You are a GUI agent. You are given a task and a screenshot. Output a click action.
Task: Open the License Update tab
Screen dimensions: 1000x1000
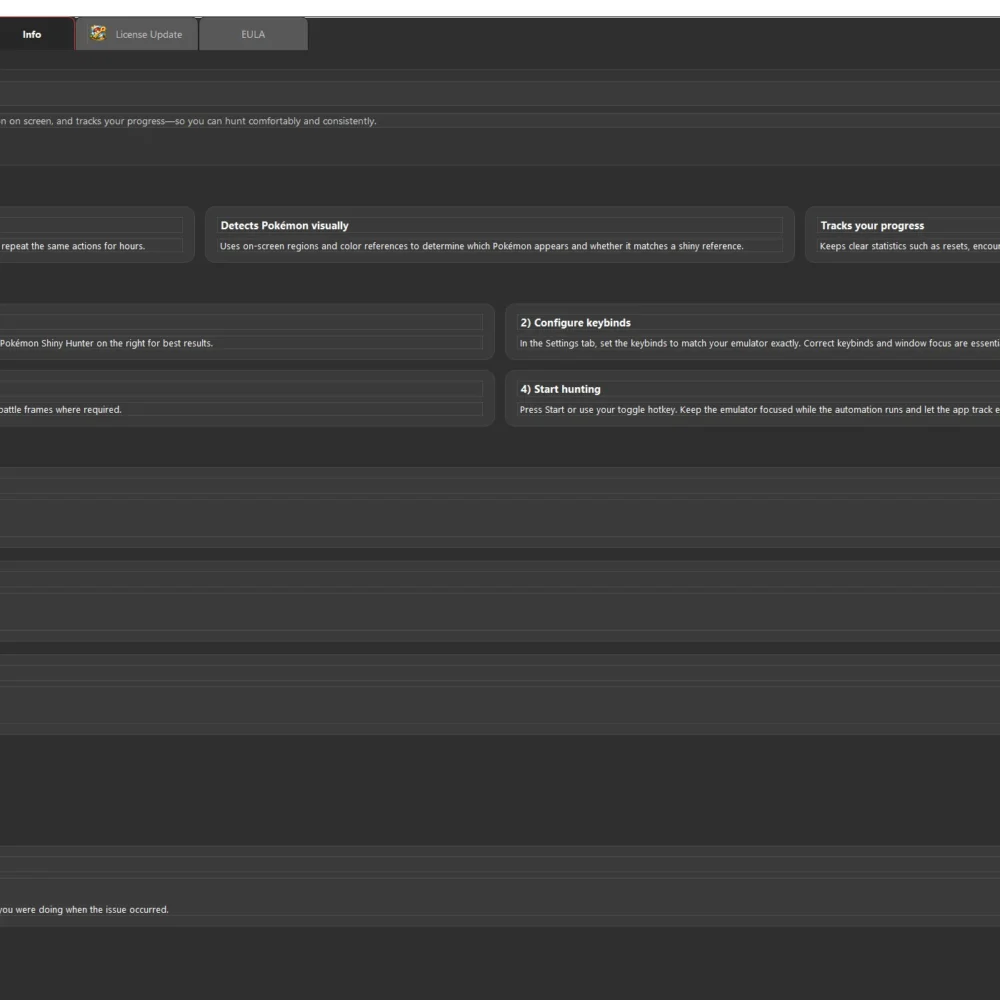(x=136, y=34)
